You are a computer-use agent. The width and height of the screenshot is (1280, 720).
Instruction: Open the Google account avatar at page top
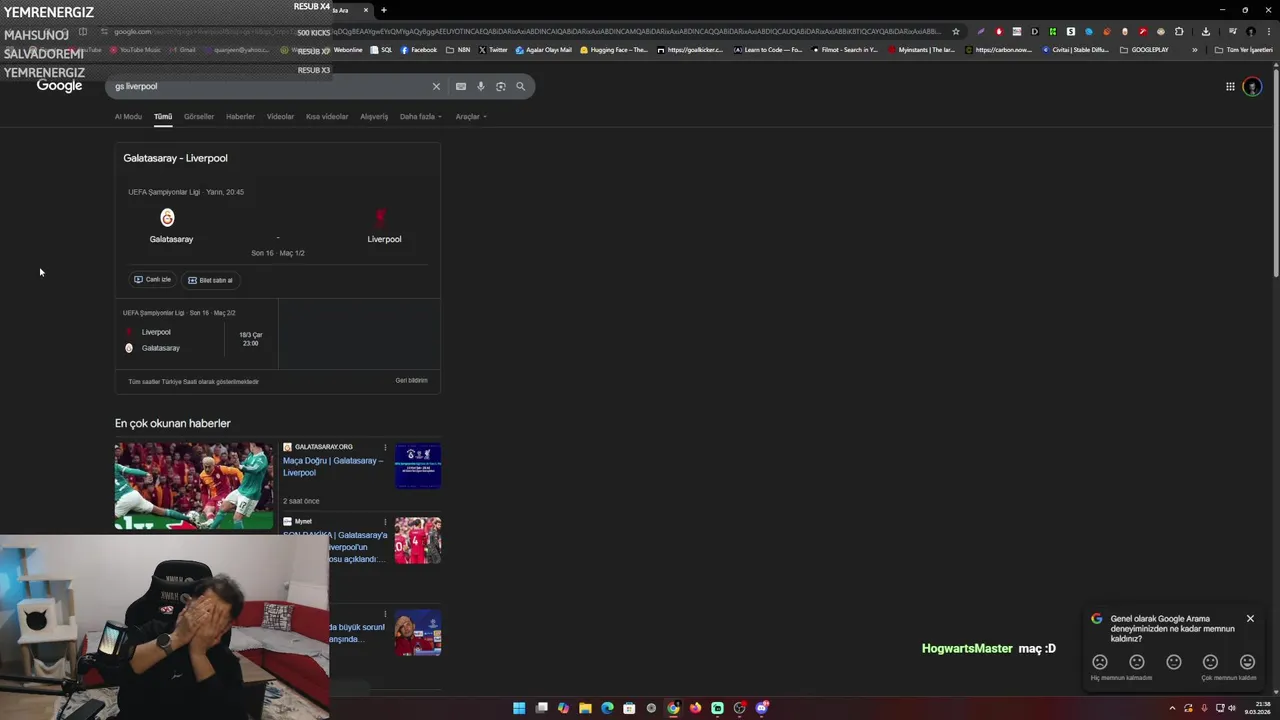pyautogui.click(x=1252, y=87)
